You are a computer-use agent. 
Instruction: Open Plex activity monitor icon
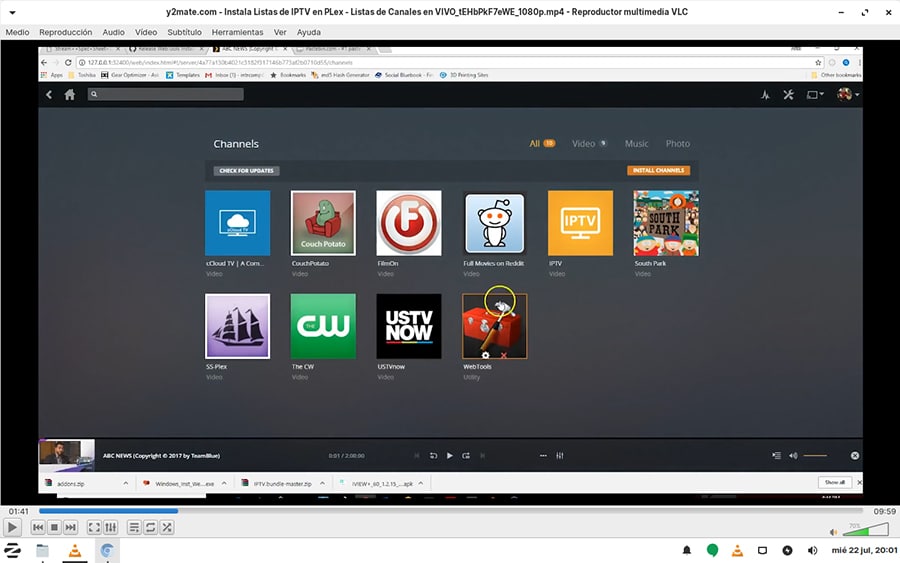click(765, 95)
